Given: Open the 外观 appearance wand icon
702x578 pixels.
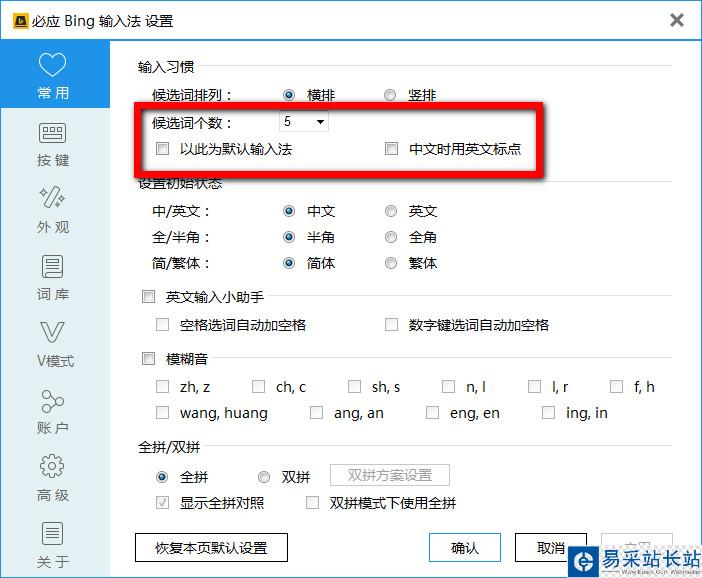Looking at the screenshot, I should point(53,210).
